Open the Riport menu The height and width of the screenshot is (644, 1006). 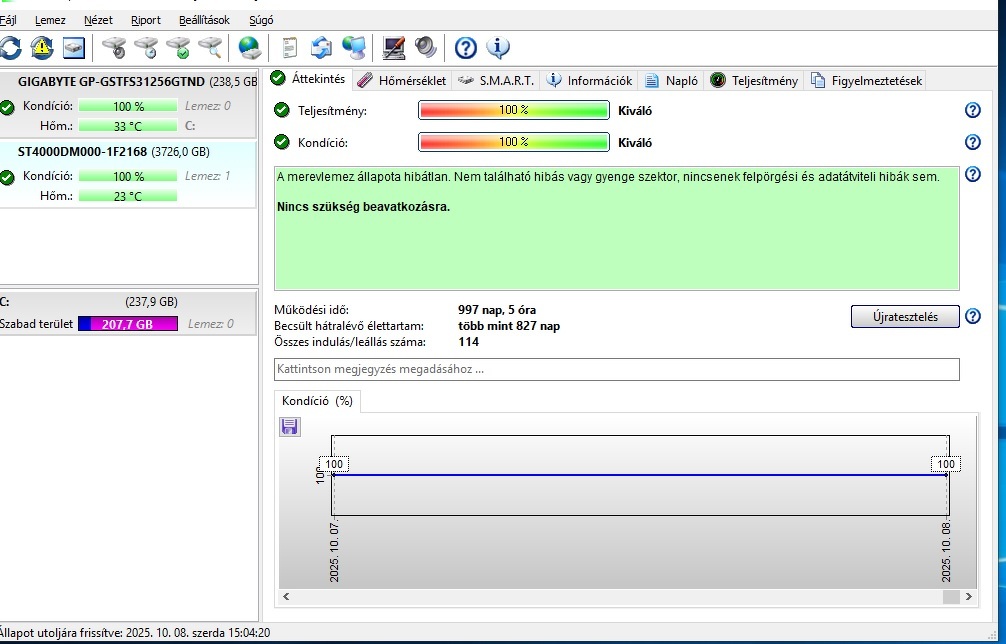click(146, 20)
